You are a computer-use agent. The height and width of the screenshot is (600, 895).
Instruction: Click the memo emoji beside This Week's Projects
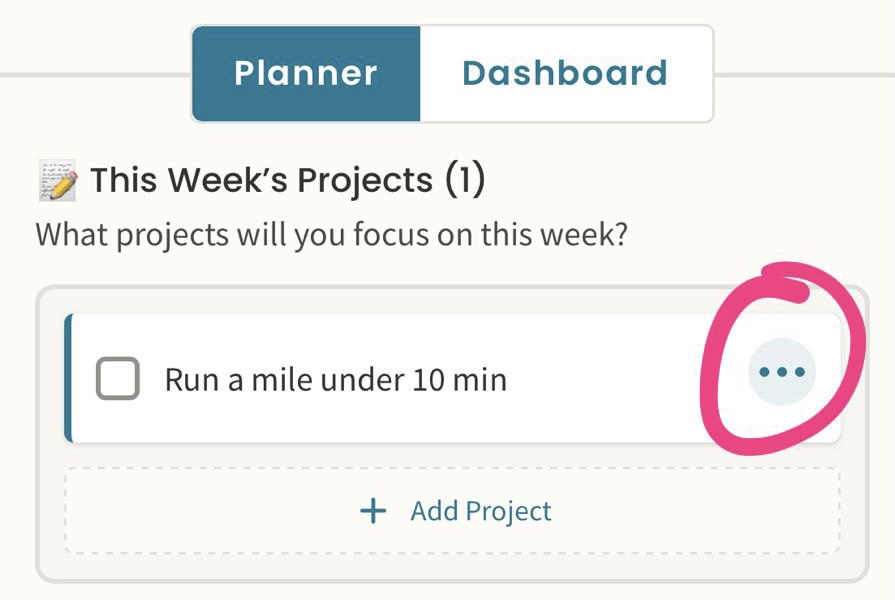[60, 178]
